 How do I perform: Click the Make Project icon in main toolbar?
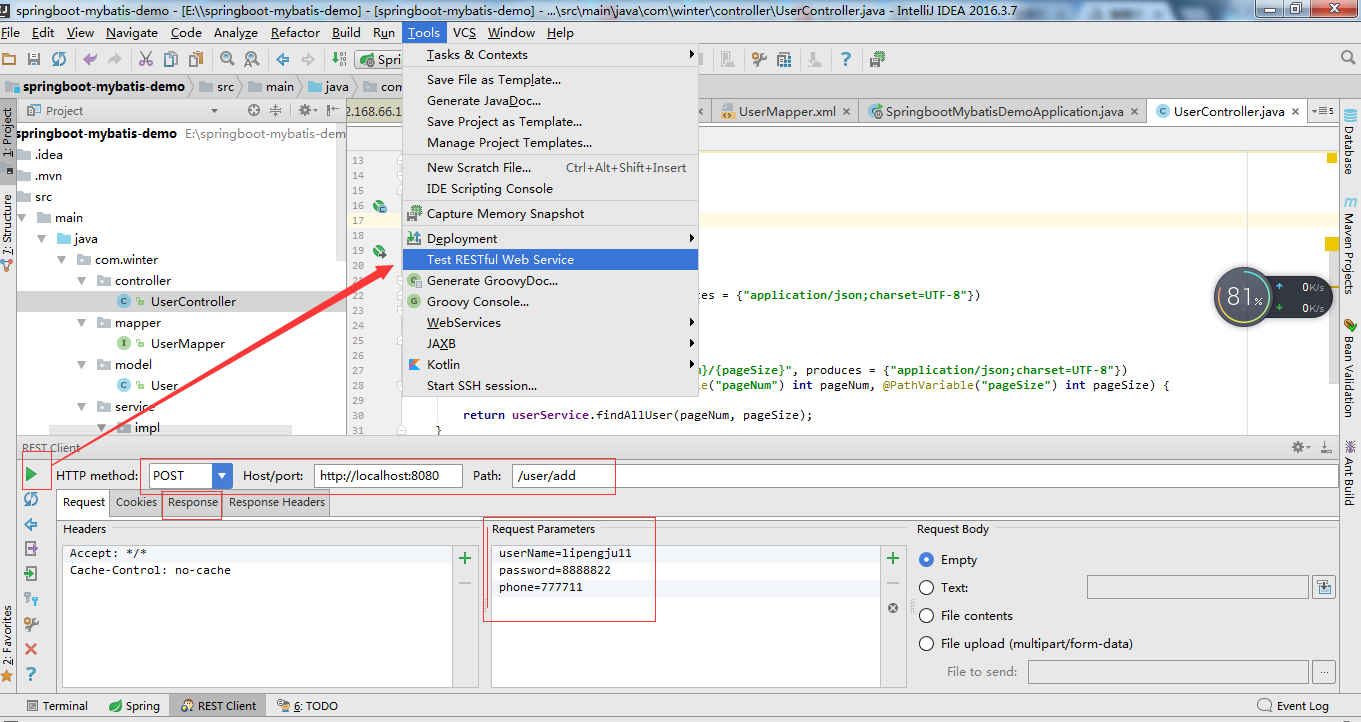(x=339, y=60)
